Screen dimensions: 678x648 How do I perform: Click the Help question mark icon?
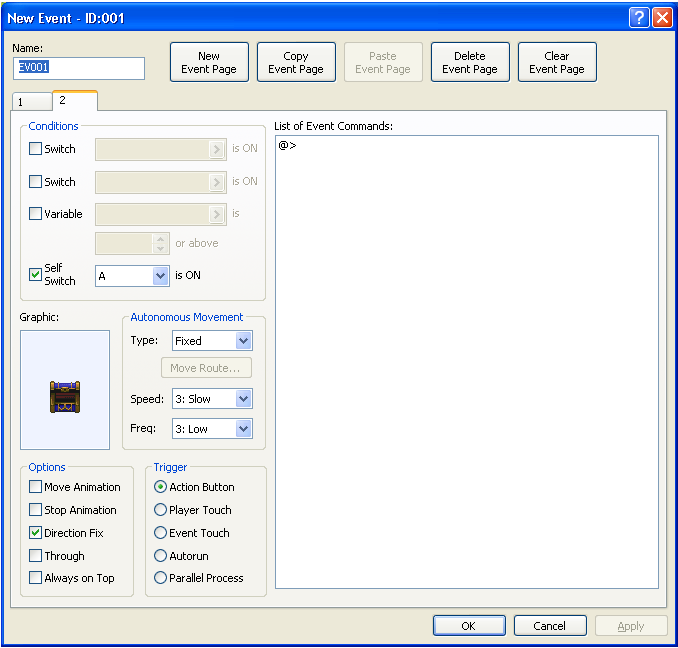coord(640,18)
